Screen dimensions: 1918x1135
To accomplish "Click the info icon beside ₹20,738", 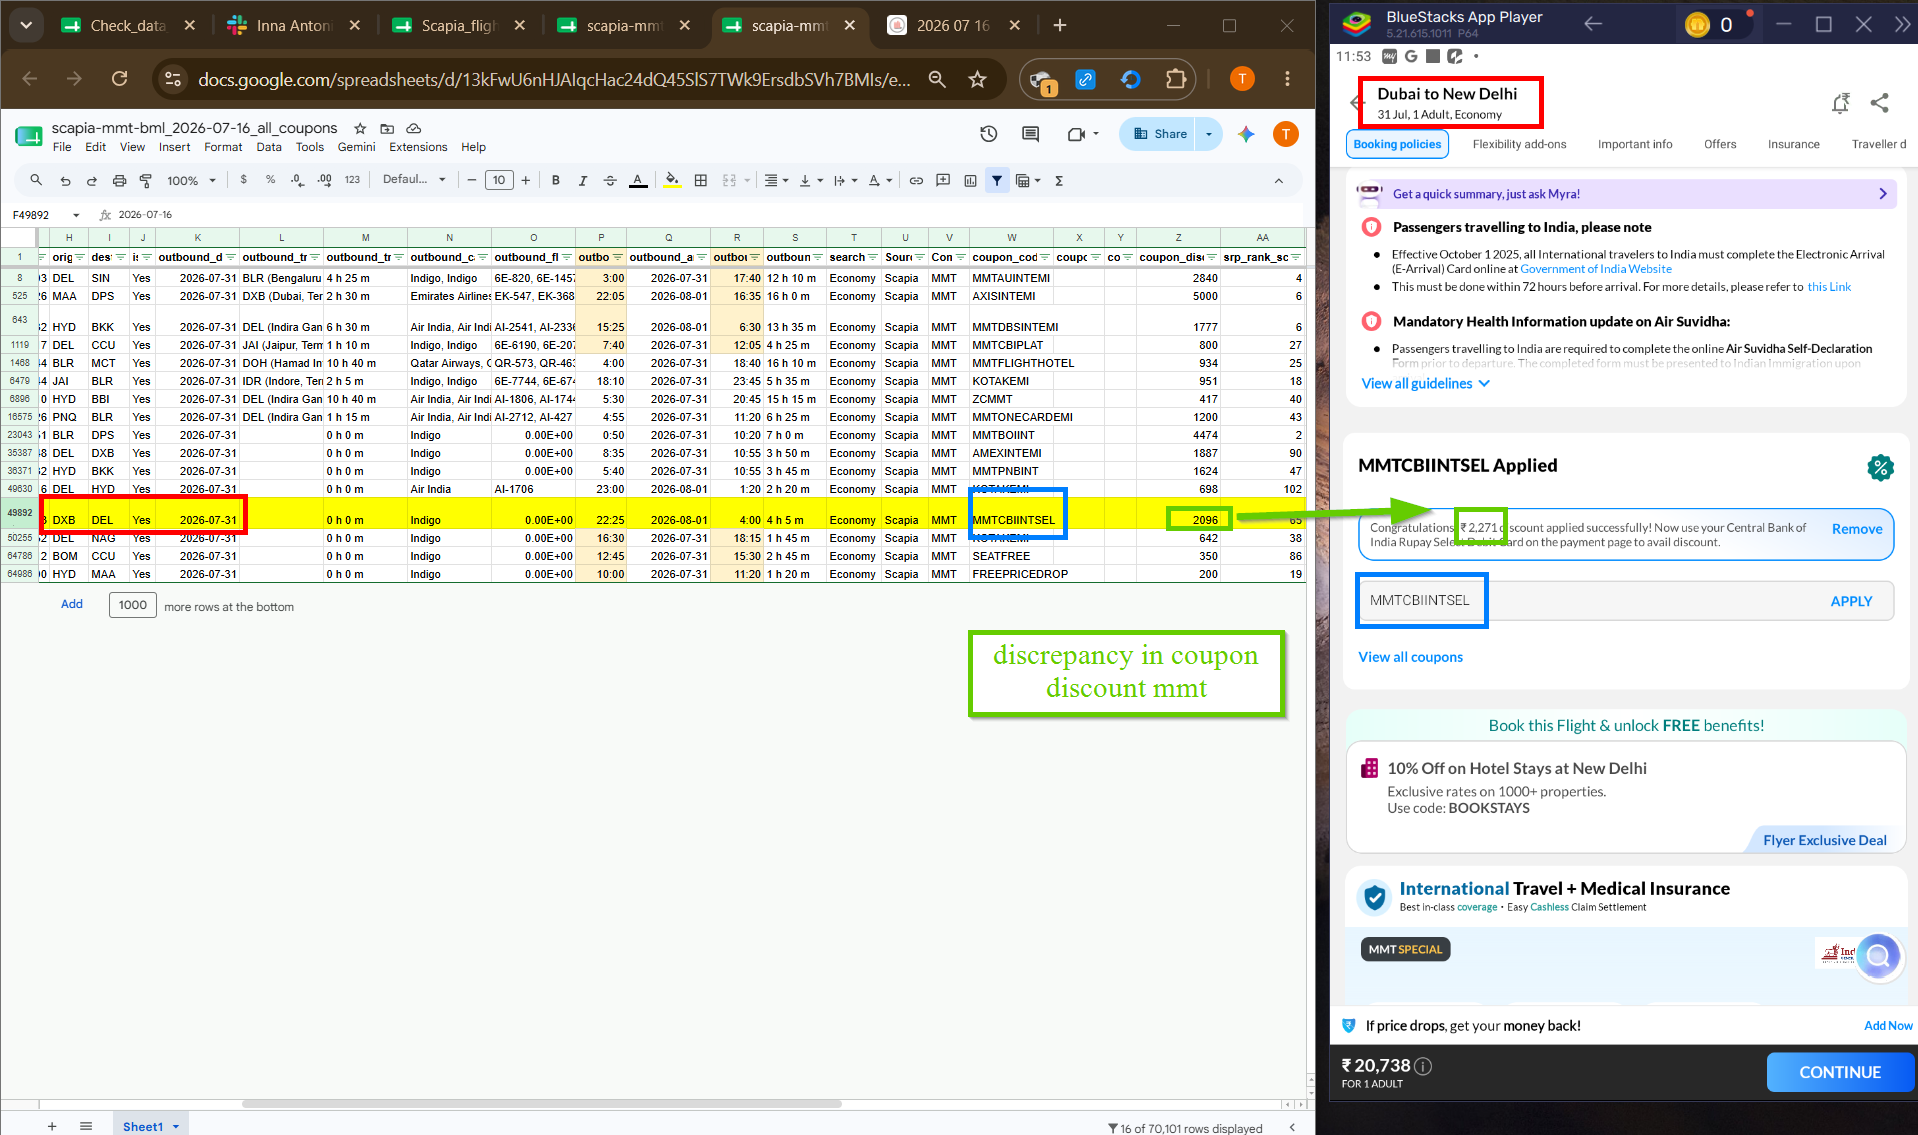I will (1424, 1066).
